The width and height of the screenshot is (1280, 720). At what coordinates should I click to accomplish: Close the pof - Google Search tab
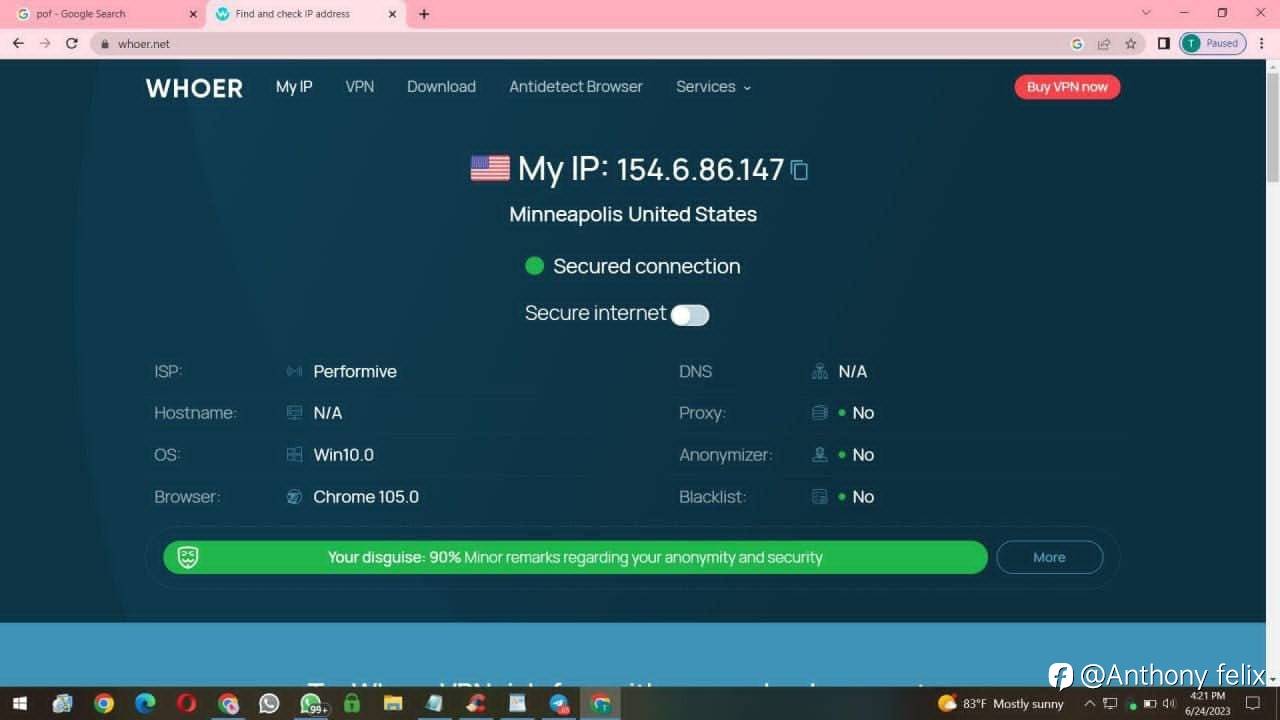click(193, 14)
